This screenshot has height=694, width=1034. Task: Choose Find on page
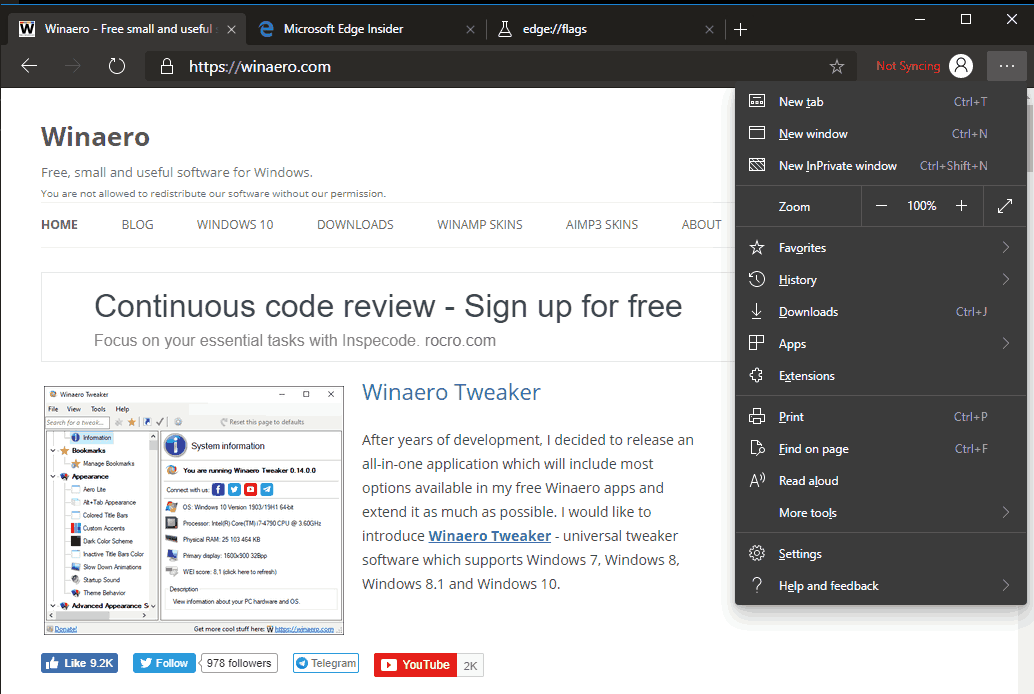[881, 449]
